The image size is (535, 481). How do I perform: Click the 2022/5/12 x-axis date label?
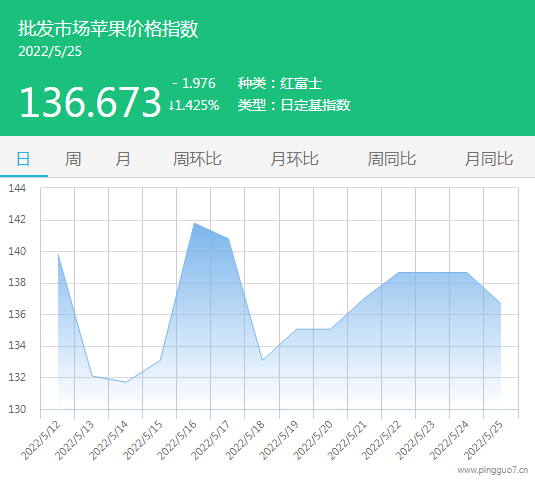click(x=41, y=440)
